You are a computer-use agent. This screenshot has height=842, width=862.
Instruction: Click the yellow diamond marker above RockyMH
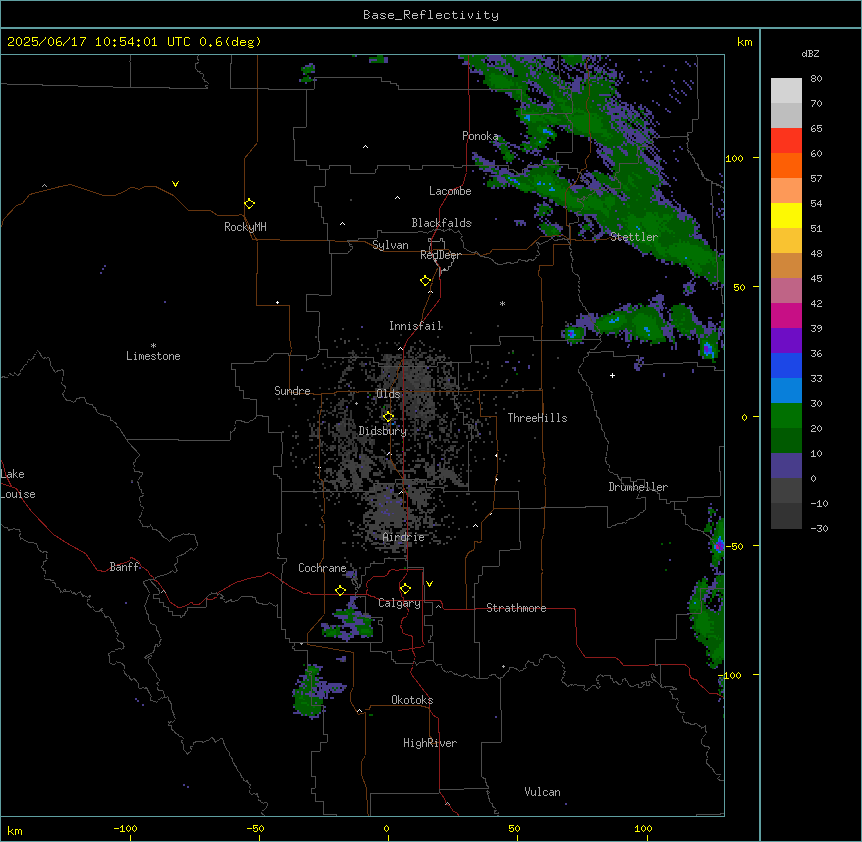pos(249,204)
